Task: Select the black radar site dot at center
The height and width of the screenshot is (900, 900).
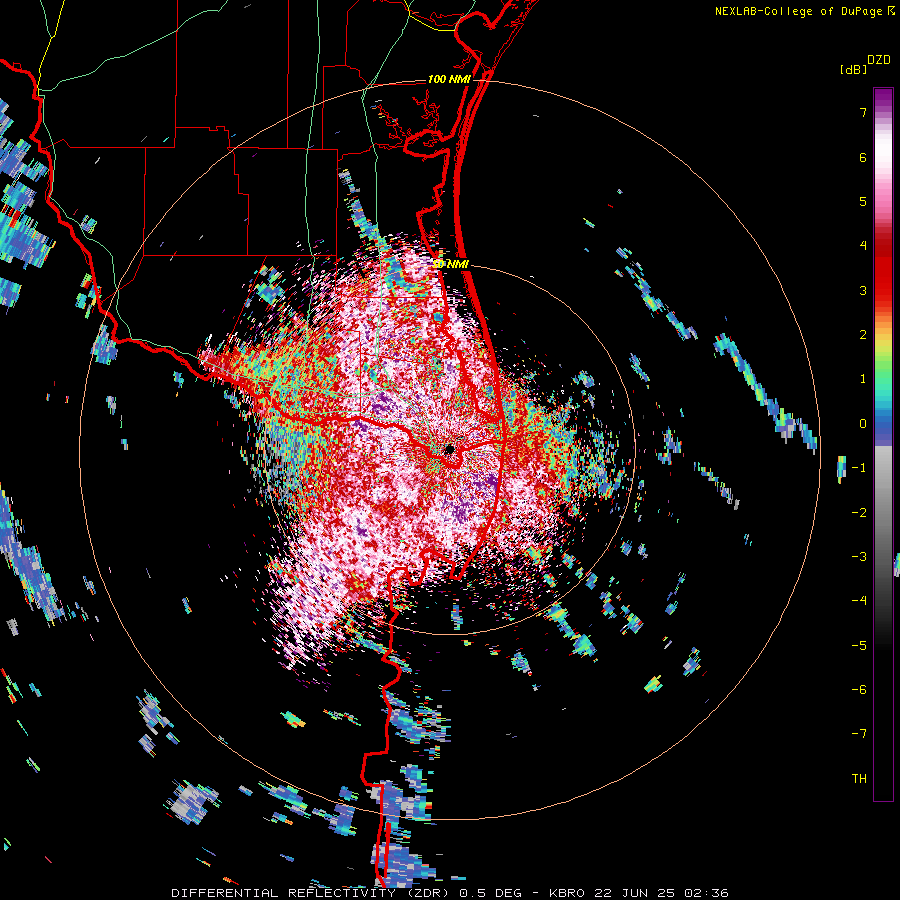Action: click(449, 449)
